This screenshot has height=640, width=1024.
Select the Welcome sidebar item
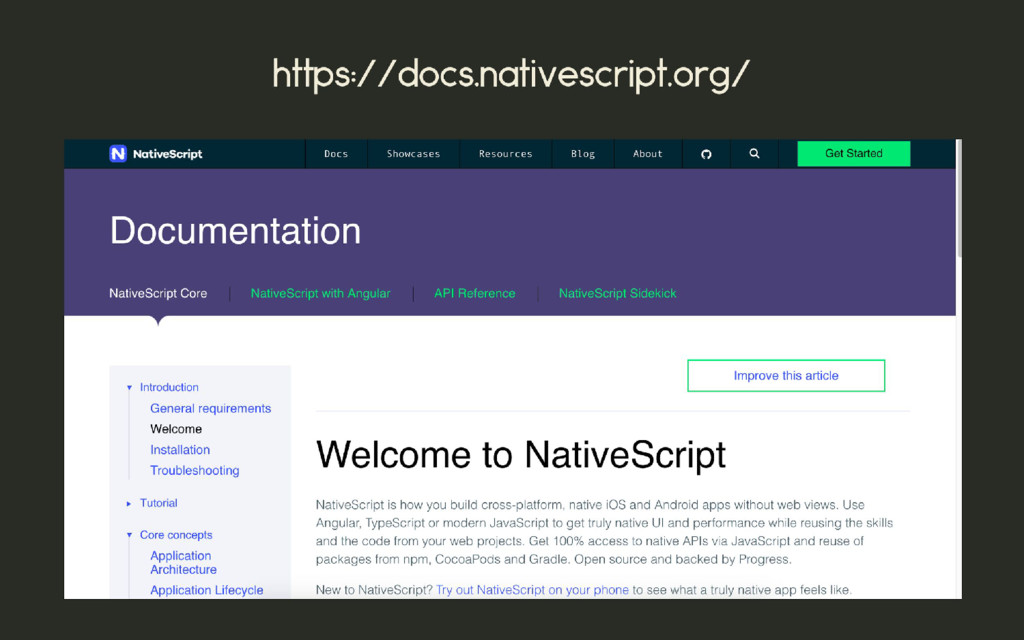click(176, 429)
